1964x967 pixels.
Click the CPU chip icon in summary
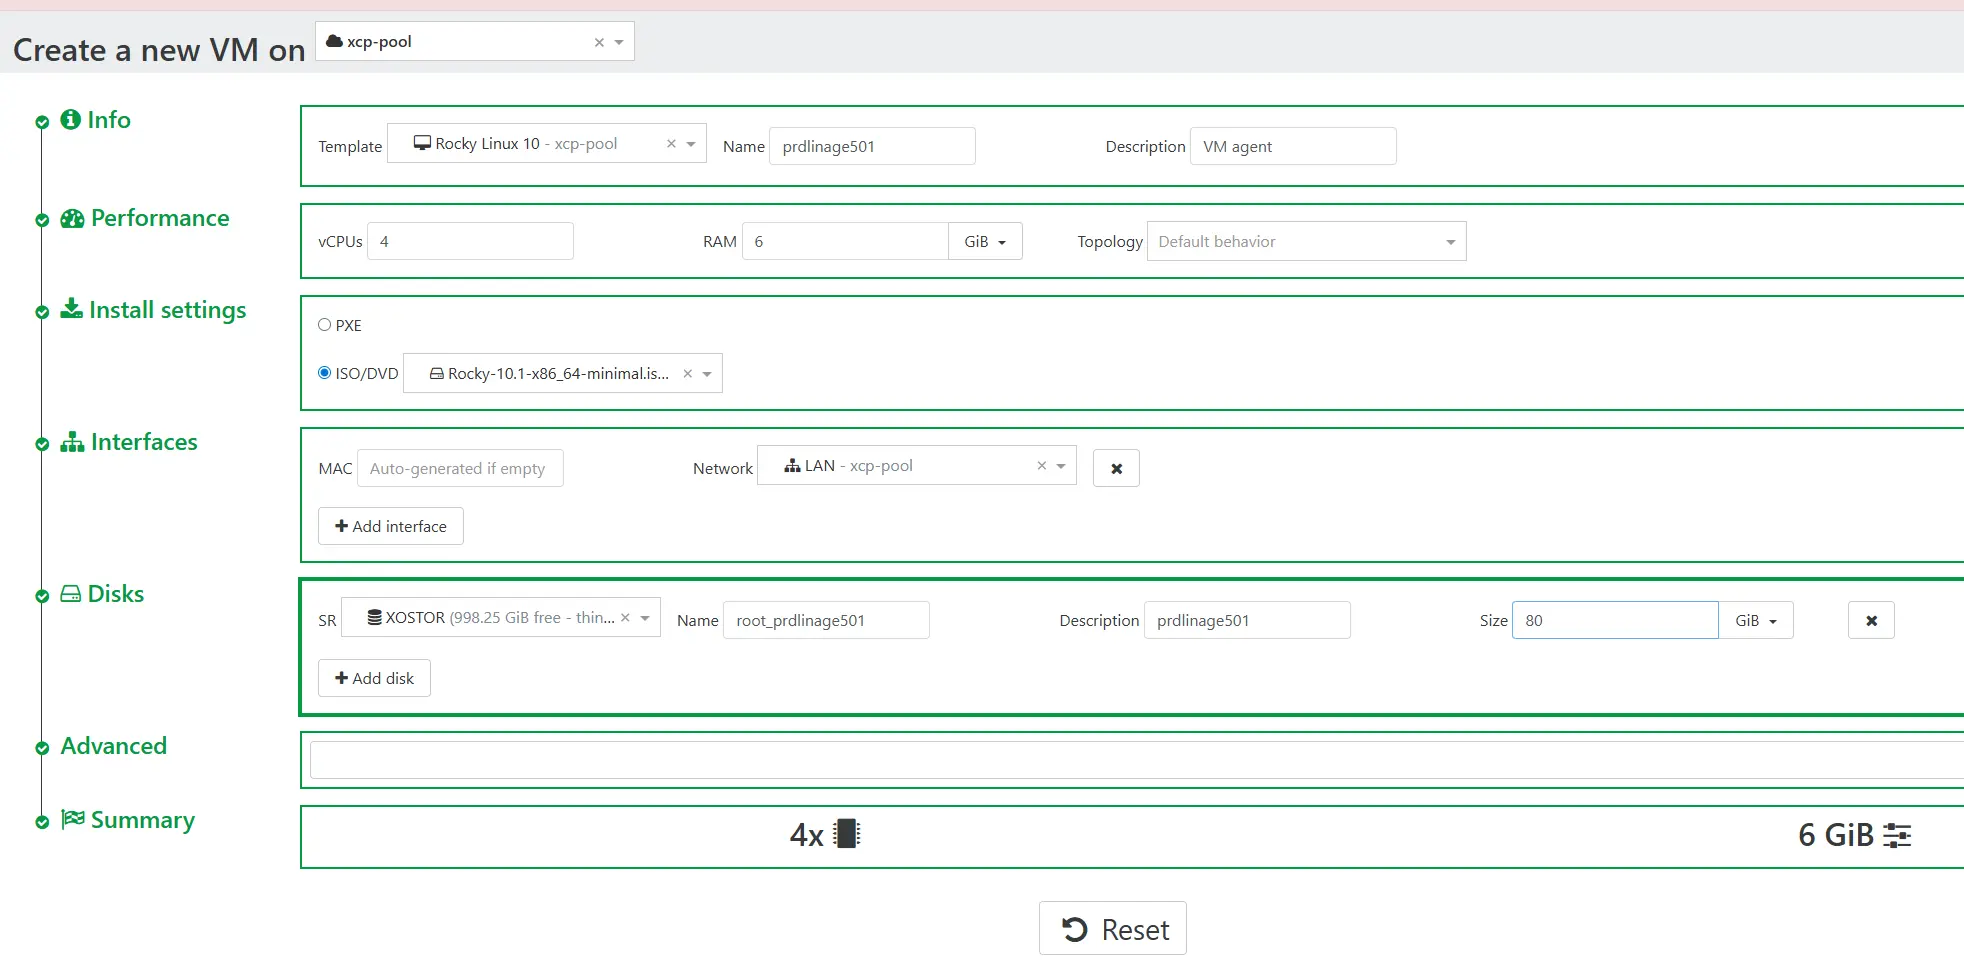point(847,834)
